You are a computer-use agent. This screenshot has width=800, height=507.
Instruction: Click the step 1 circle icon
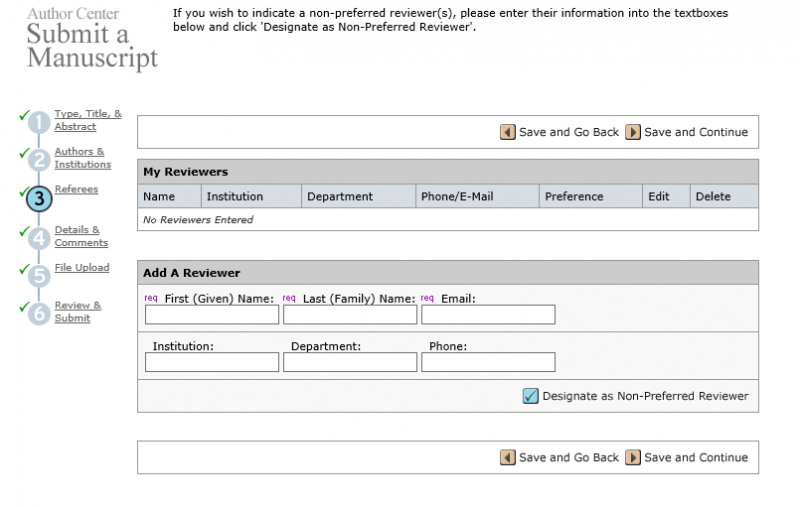[38, 123]
